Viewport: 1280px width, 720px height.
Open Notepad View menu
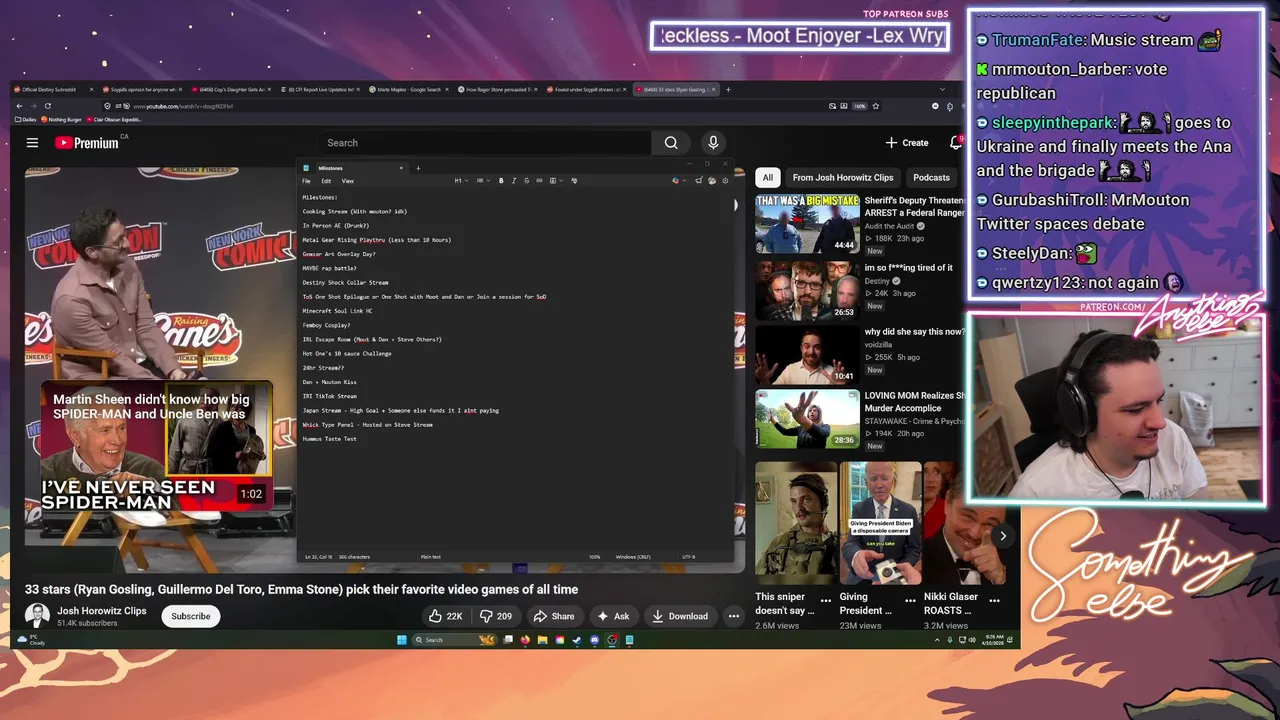pos(347,181)
